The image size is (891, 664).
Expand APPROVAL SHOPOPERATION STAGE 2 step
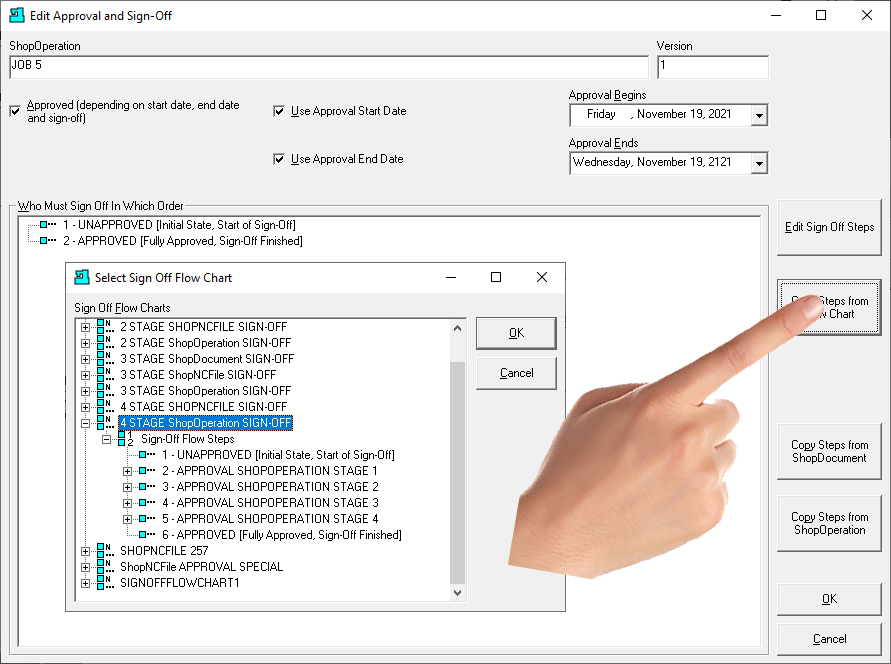(x=127, y=487)
